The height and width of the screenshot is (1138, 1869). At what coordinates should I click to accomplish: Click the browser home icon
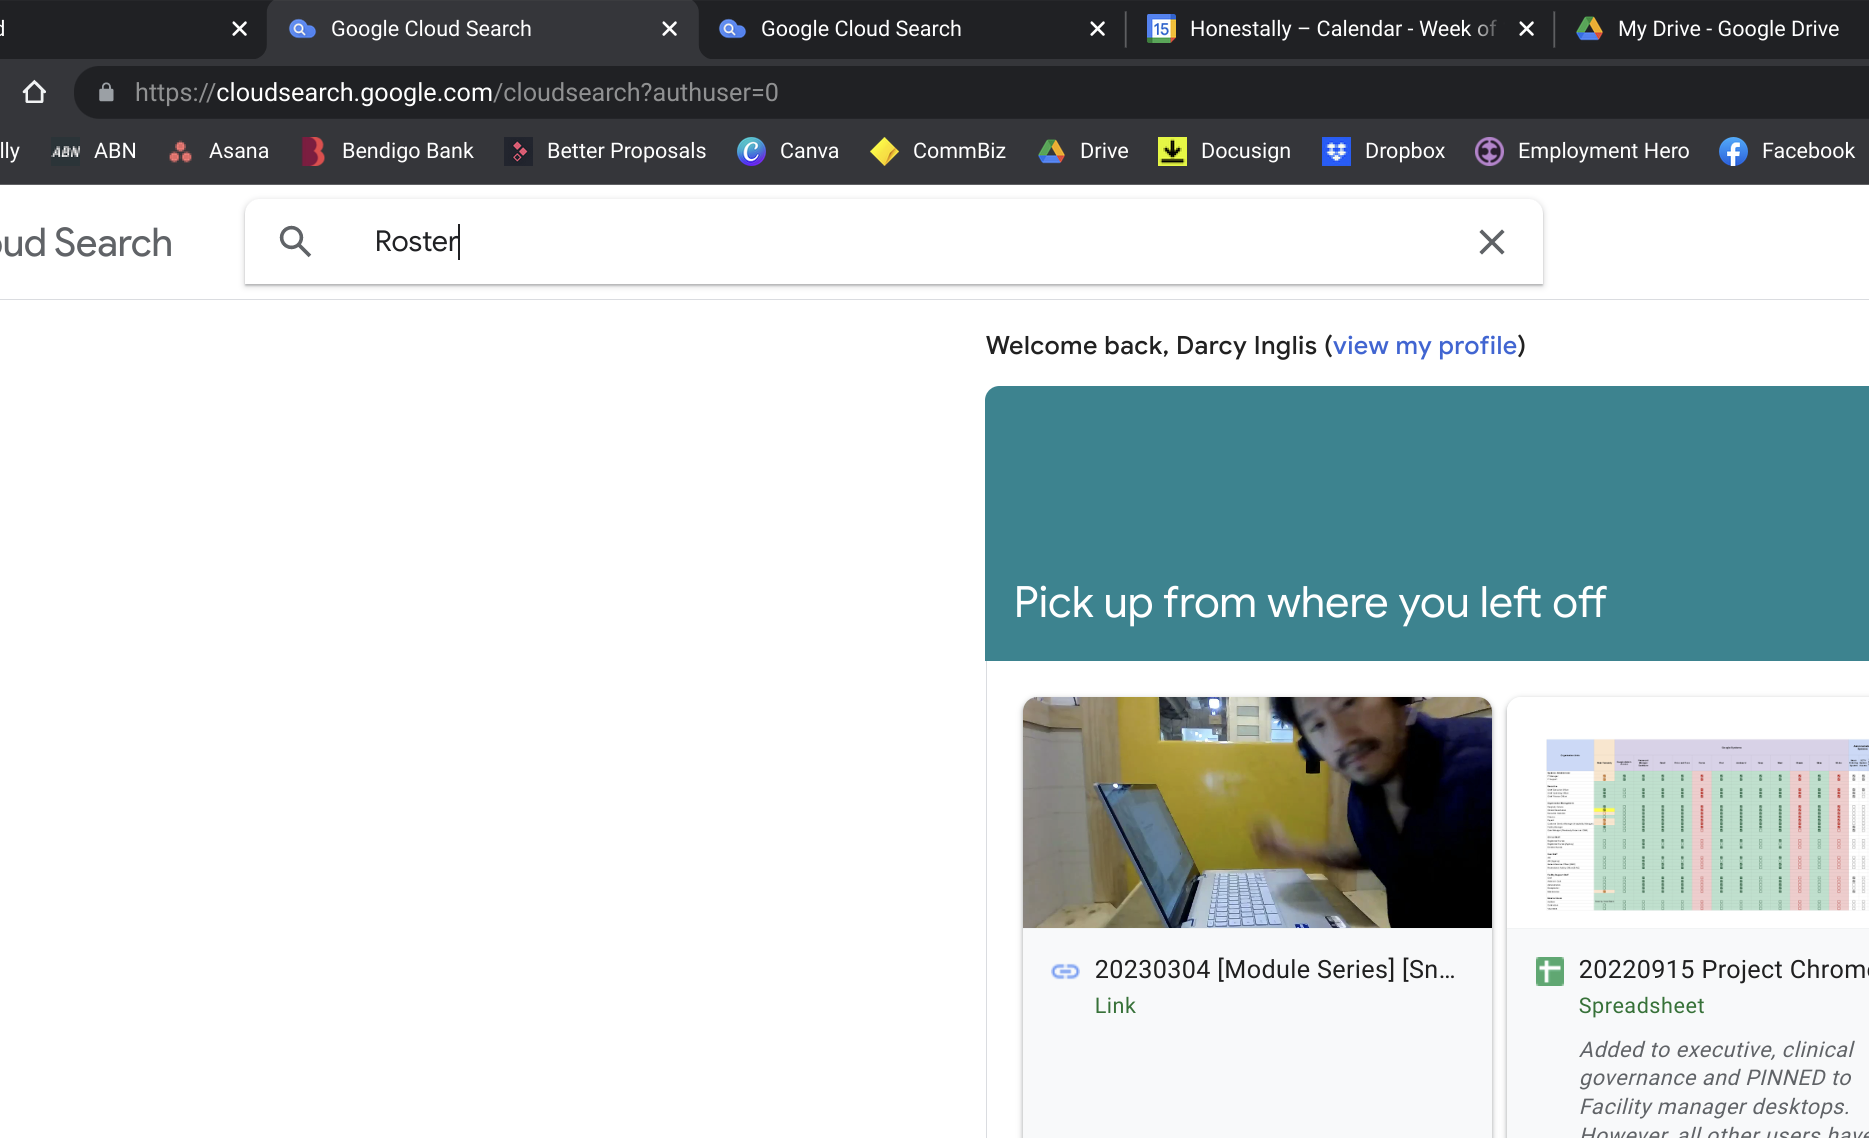pyautogui.click(x=35, y=93)
